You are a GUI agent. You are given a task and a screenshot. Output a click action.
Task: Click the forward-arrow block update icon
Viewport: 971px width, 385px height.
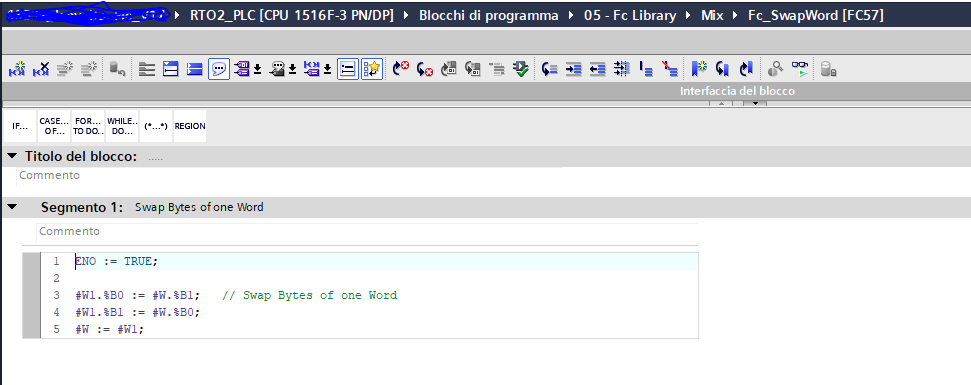pyautogui.click(x=449, y=69)
